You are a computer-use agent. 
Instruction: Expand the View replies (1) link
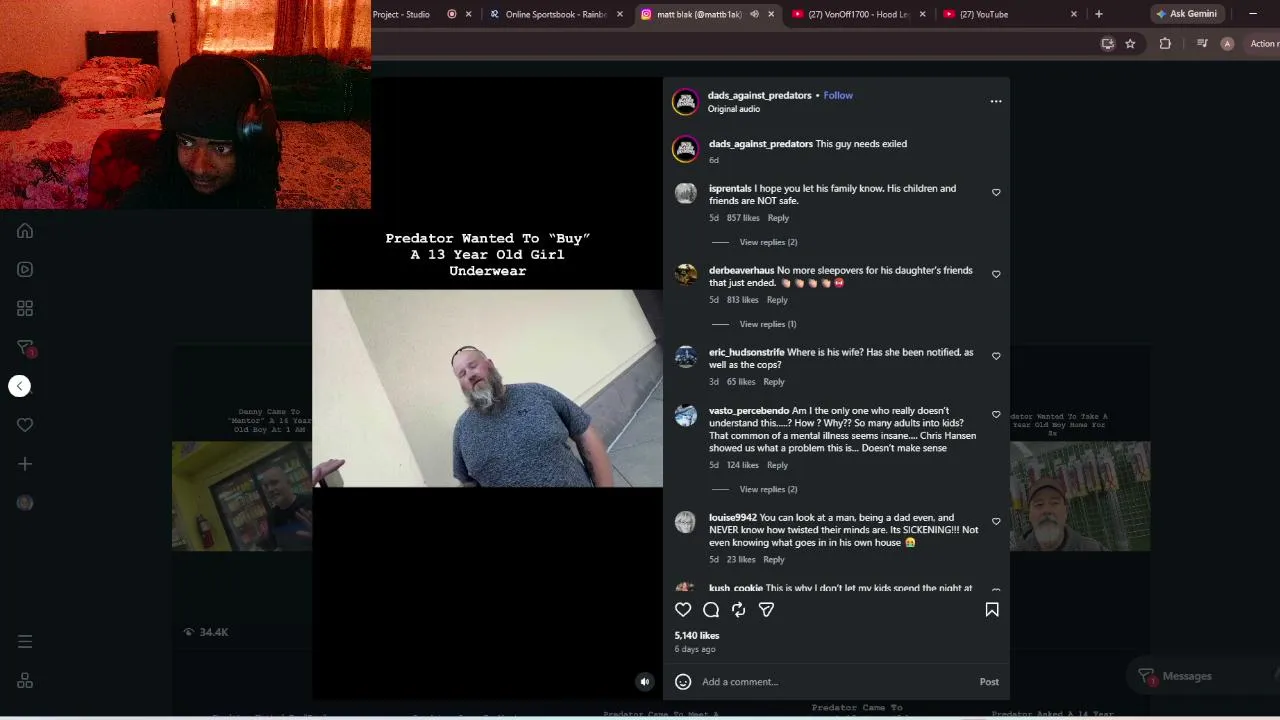tap(768, 324)
